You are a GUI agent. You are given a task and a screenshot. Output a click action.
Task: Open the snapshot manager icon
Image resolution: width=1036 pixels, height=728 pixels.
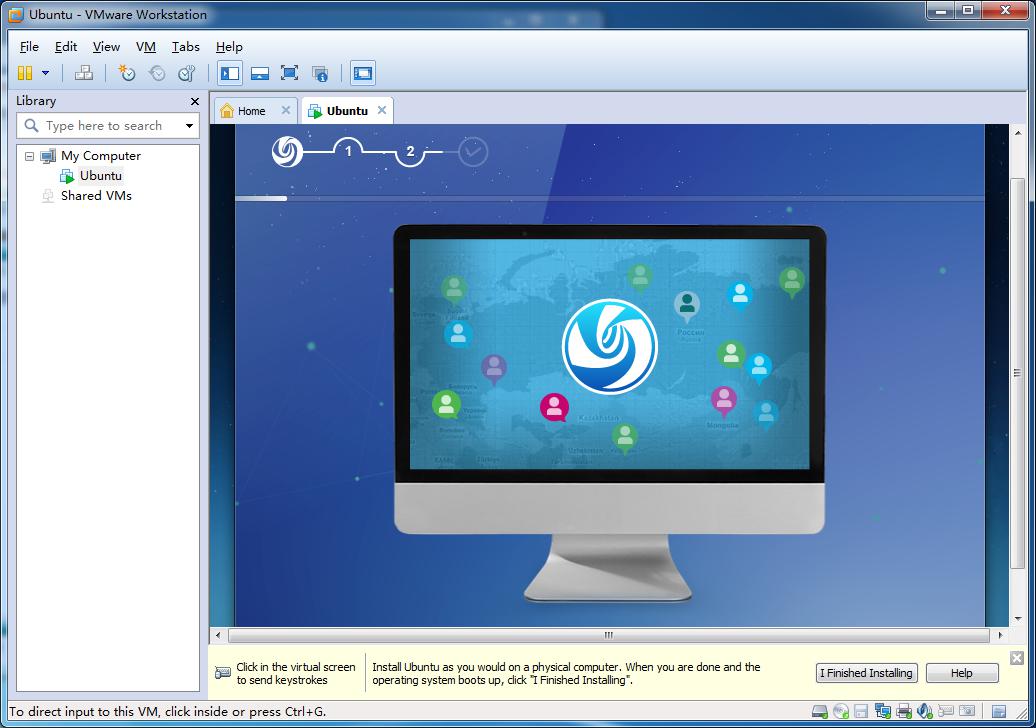pos(187,73)
